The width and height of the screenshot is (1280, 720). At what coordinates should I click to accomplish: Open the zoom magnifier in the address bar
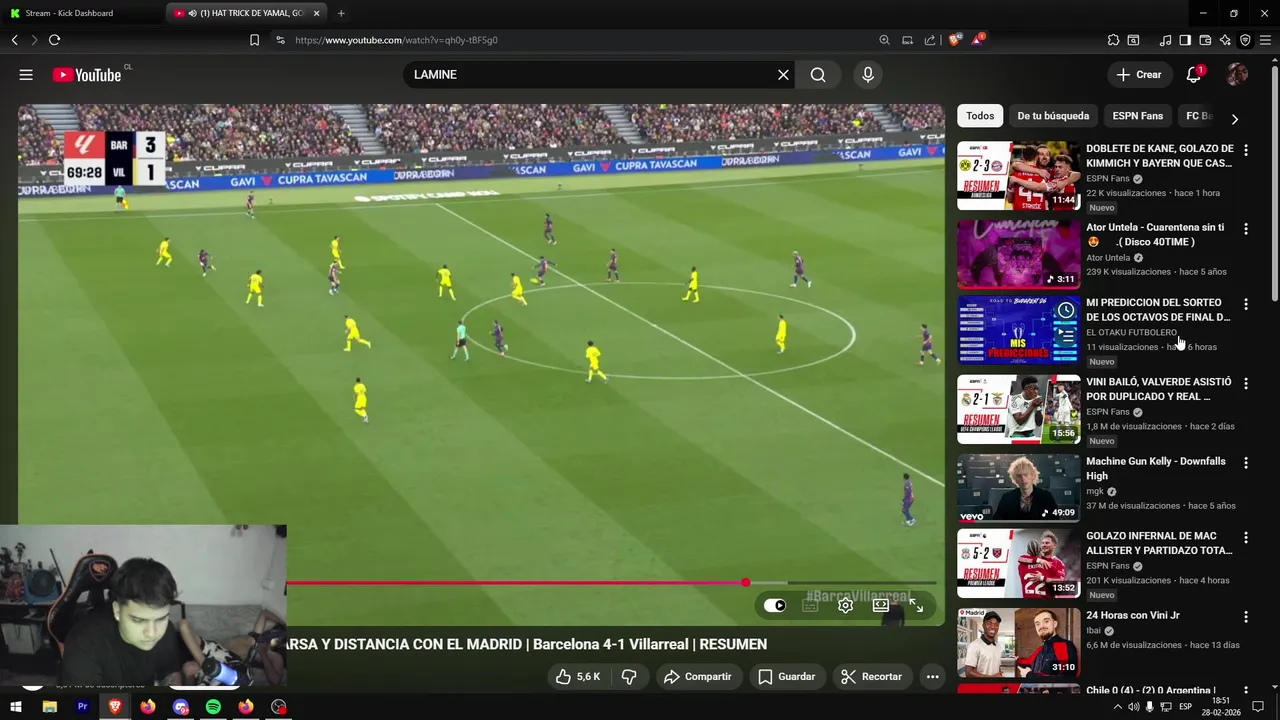[x=884, y=40]
